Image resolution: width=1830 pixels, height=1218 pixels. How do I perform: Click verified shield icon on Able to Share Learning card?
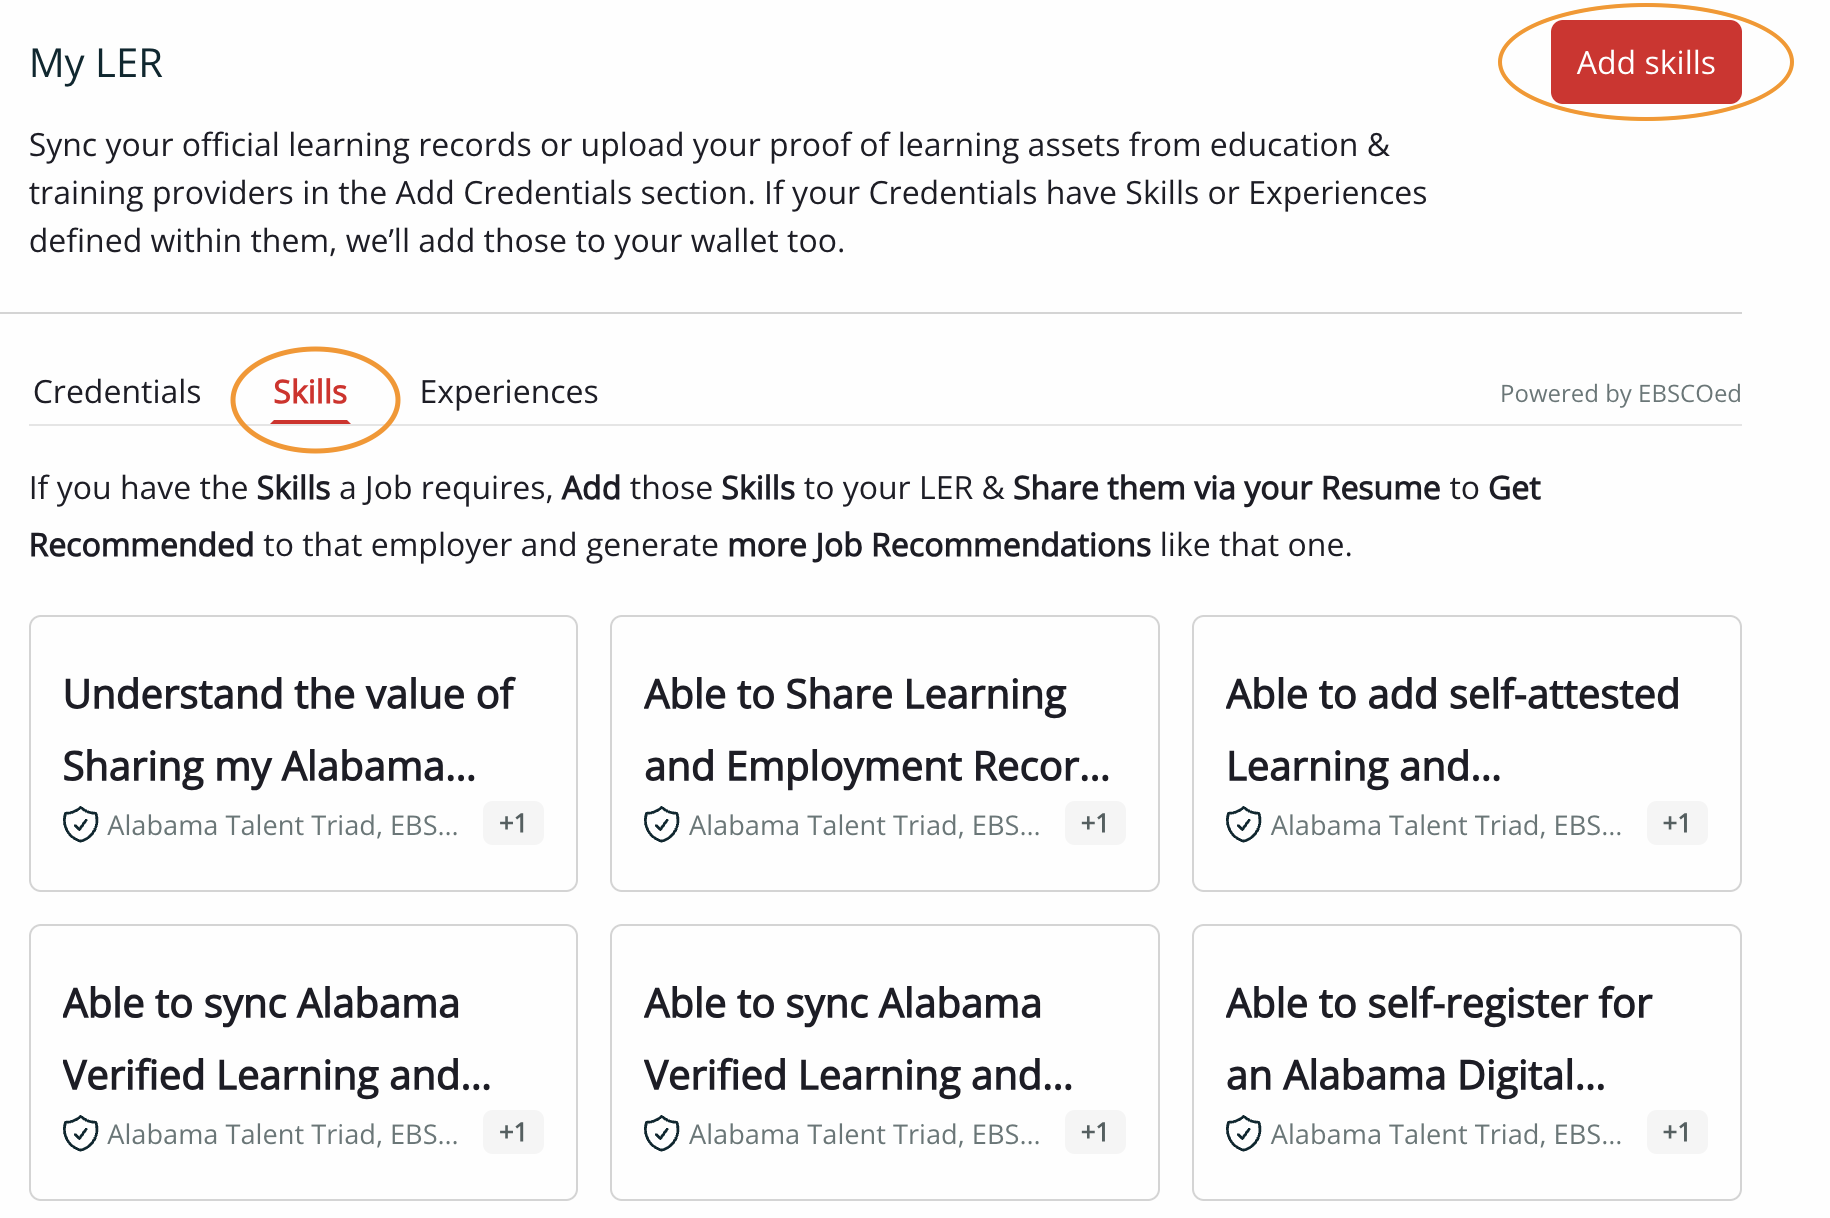(661, 825)
